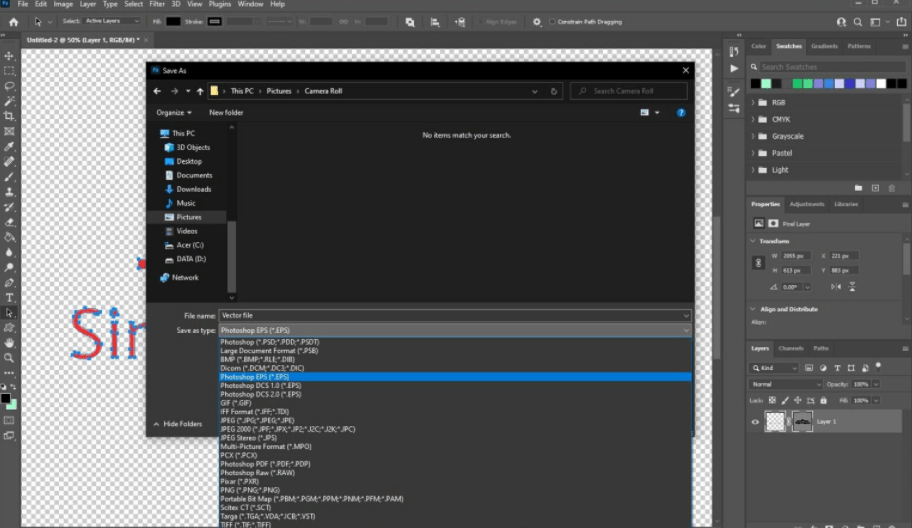Viewport: 912px width, 528px height.
Task: Select the Horizontal Type tool
Action: click(x=9, y=297)
